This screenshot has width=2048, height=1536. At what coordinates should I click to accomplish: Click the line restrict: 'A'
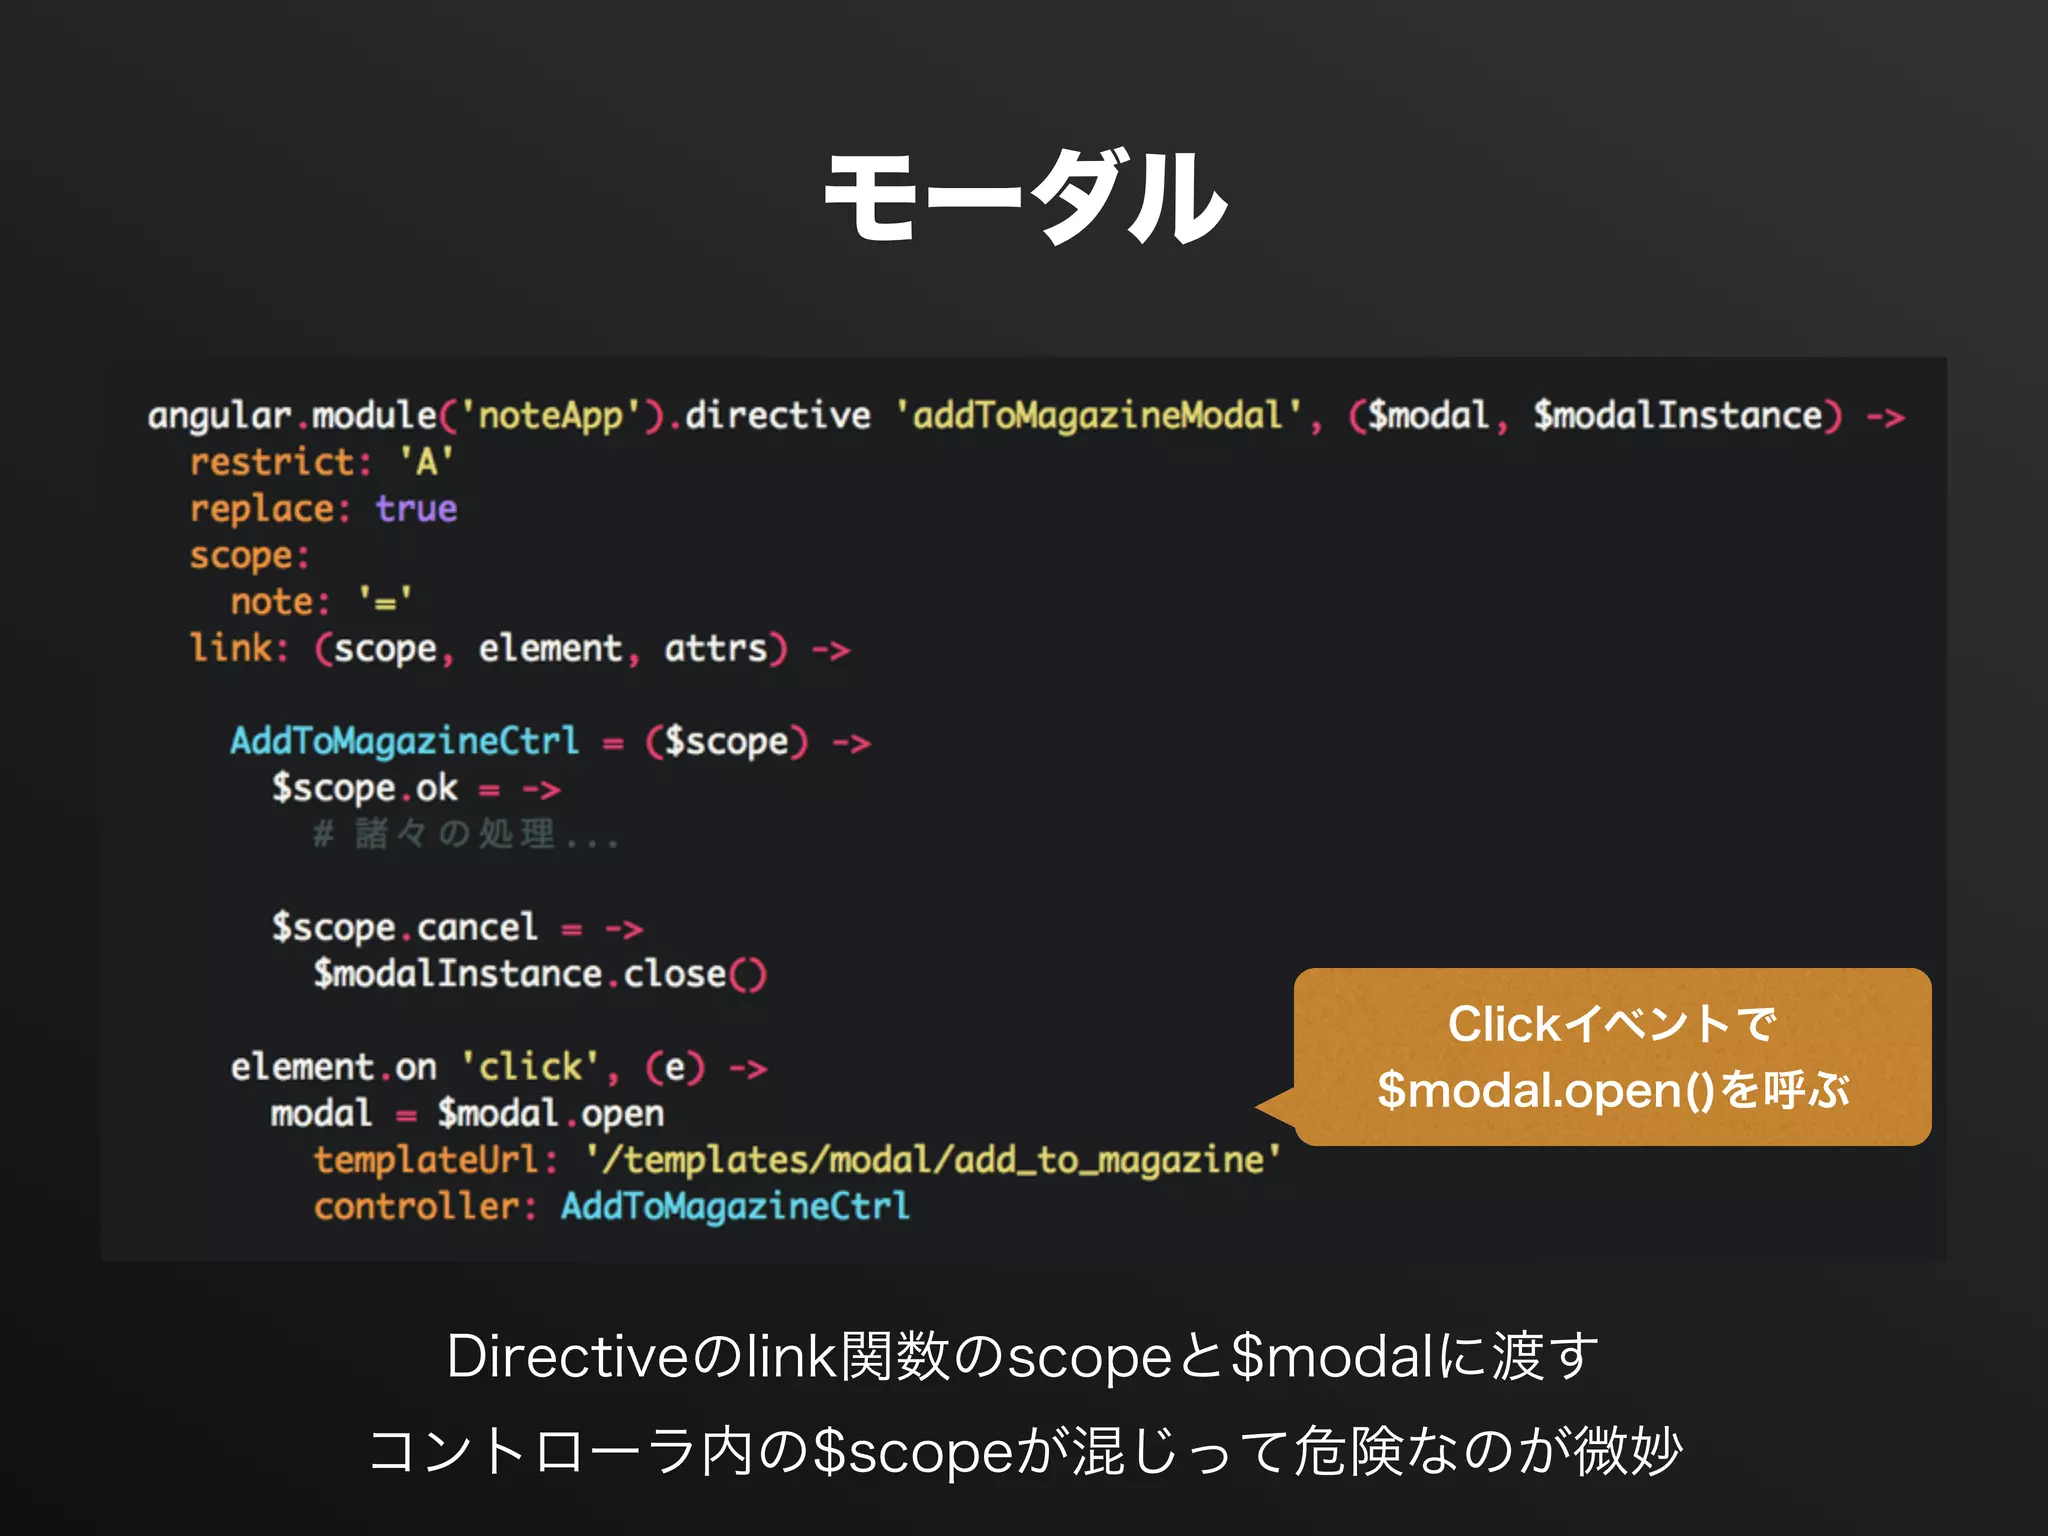point(322,462)
